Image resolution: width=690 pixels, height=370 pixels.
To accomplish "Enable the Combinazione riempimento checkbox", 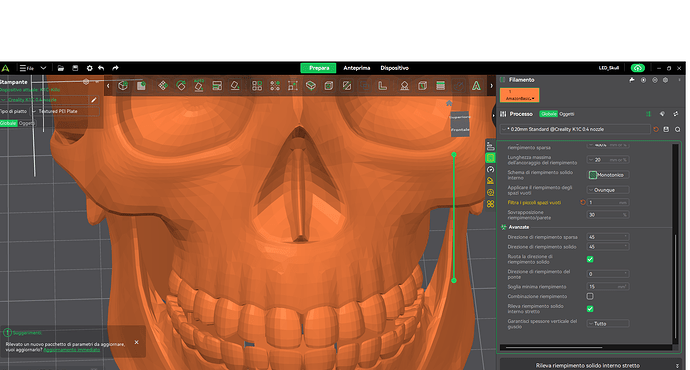I will pos(590,296).
